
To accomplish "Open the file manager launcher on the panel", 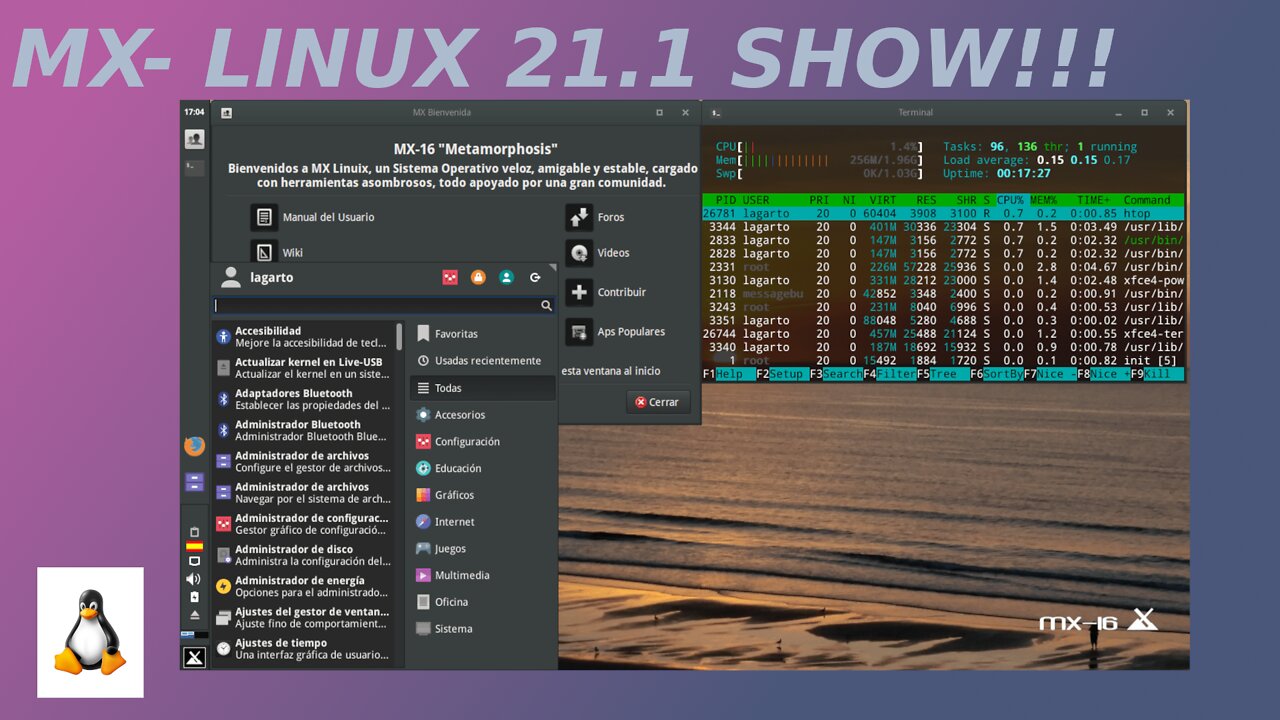I will pos(194,483).
